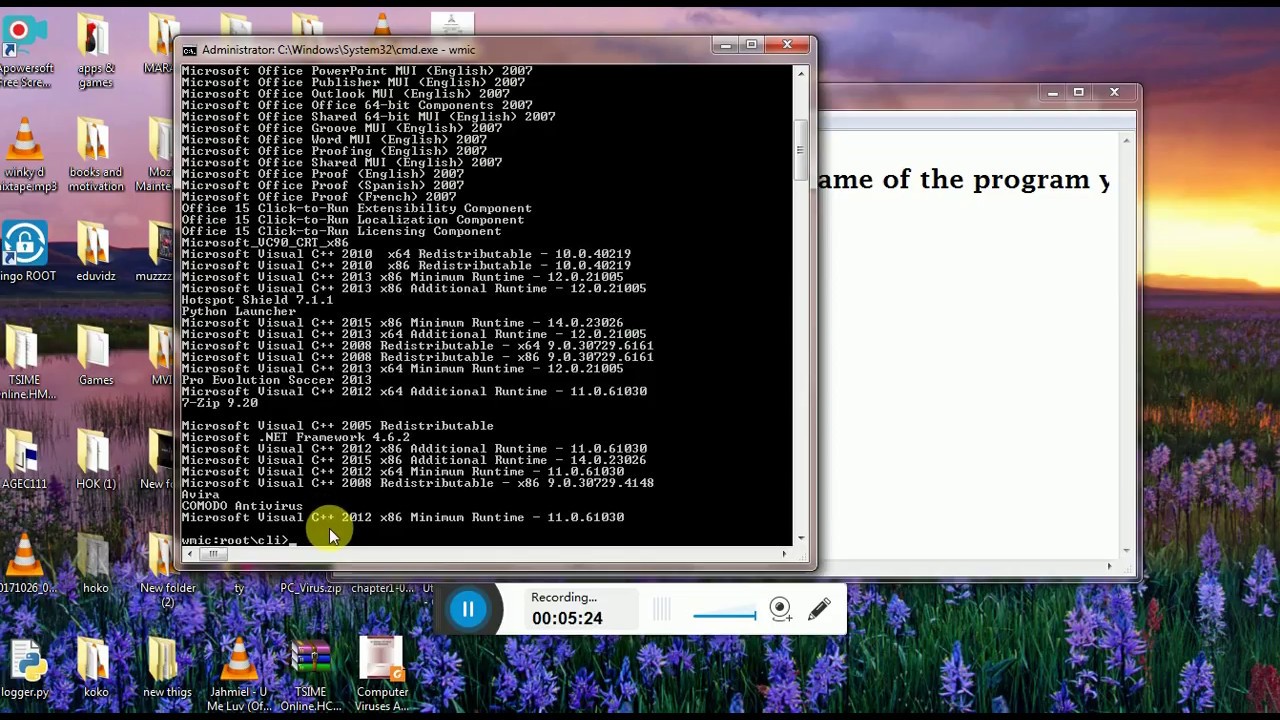1280x720 pixels.
Task: Select the Kingo ROOT shortcut
Action: [26, 253]
